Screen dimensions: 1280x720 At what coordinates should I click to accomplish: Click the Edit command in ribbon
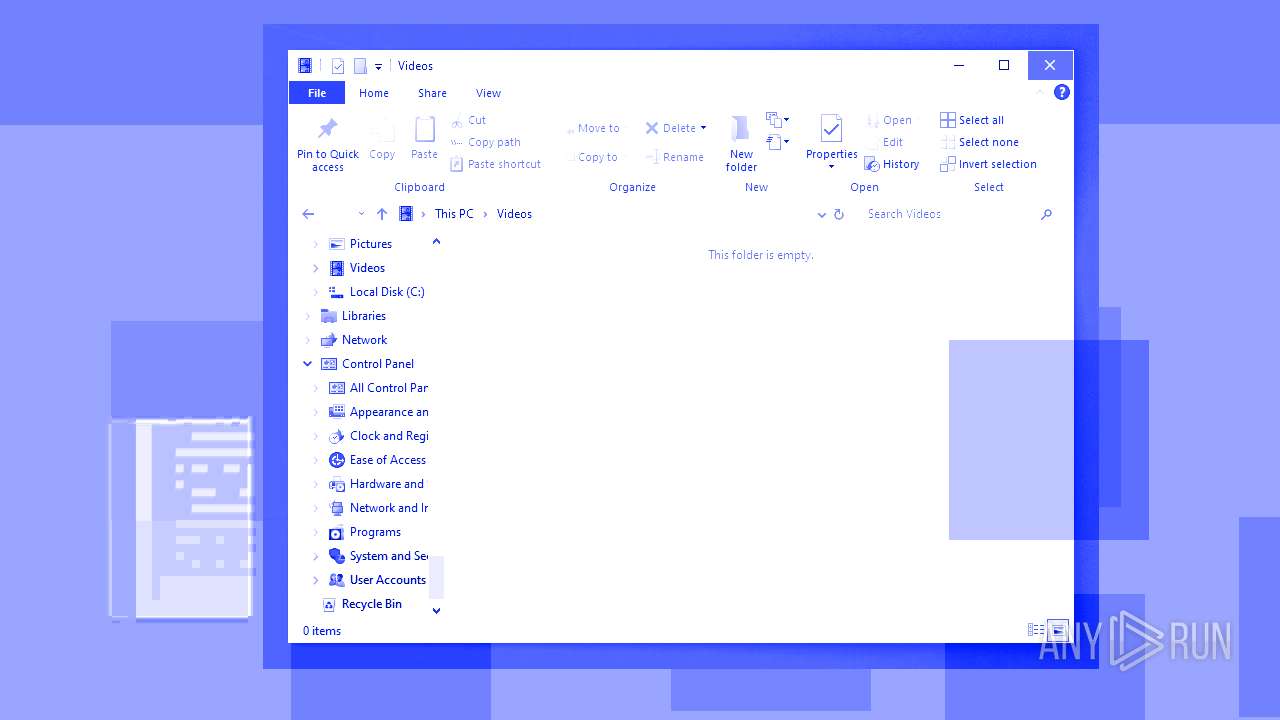point(884,142)
